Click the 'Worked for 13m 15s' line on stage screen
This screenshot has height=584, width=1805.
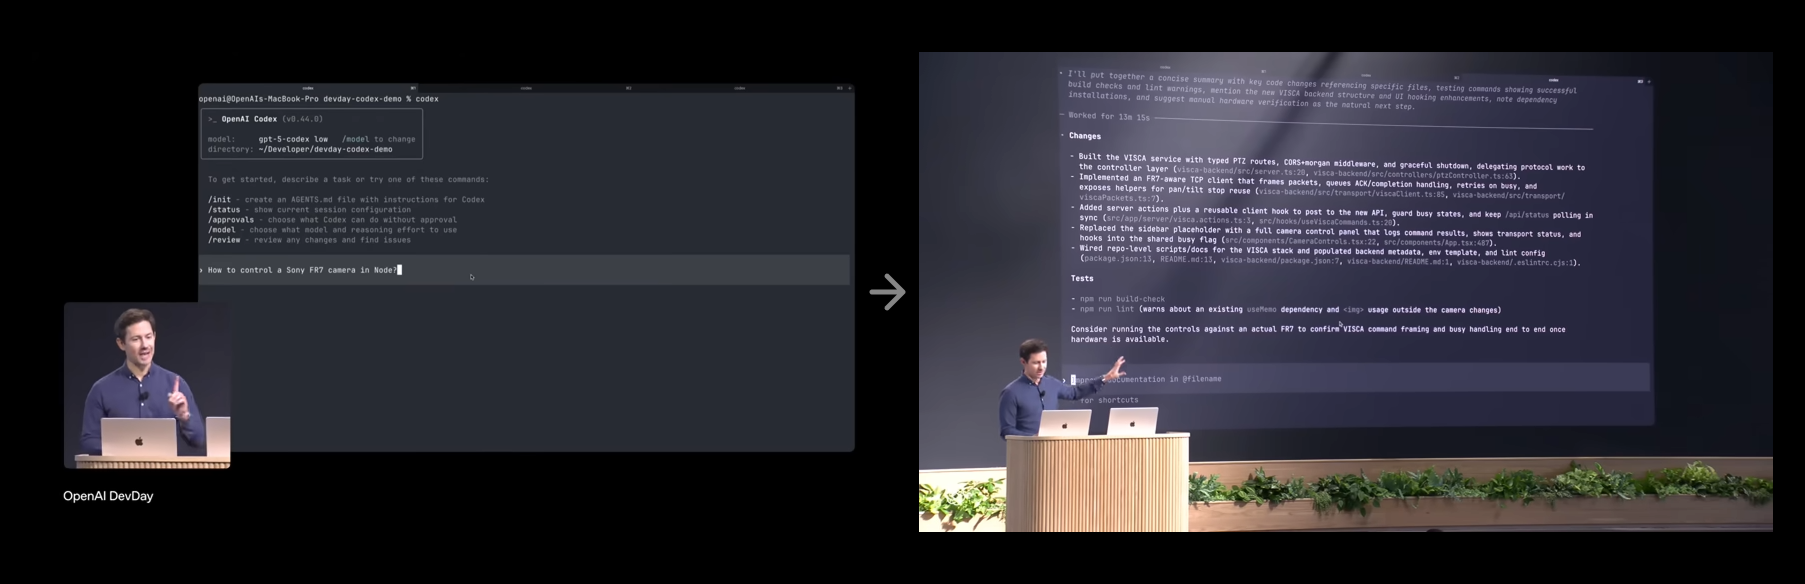1108,117
